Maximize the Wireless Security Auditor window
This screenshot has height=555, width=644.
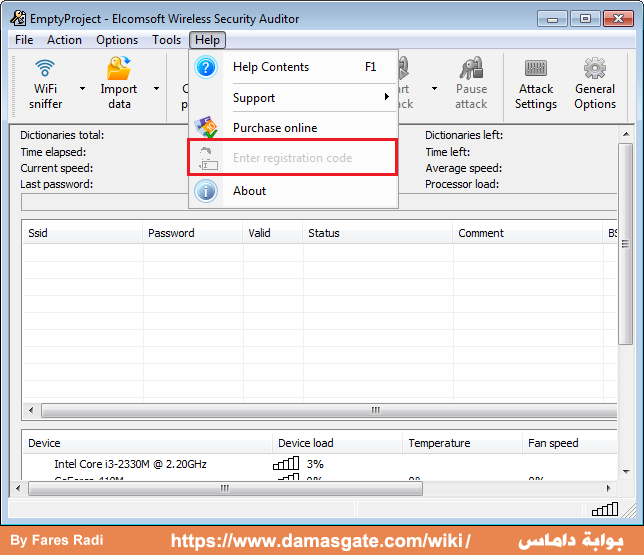pos(585,19)
